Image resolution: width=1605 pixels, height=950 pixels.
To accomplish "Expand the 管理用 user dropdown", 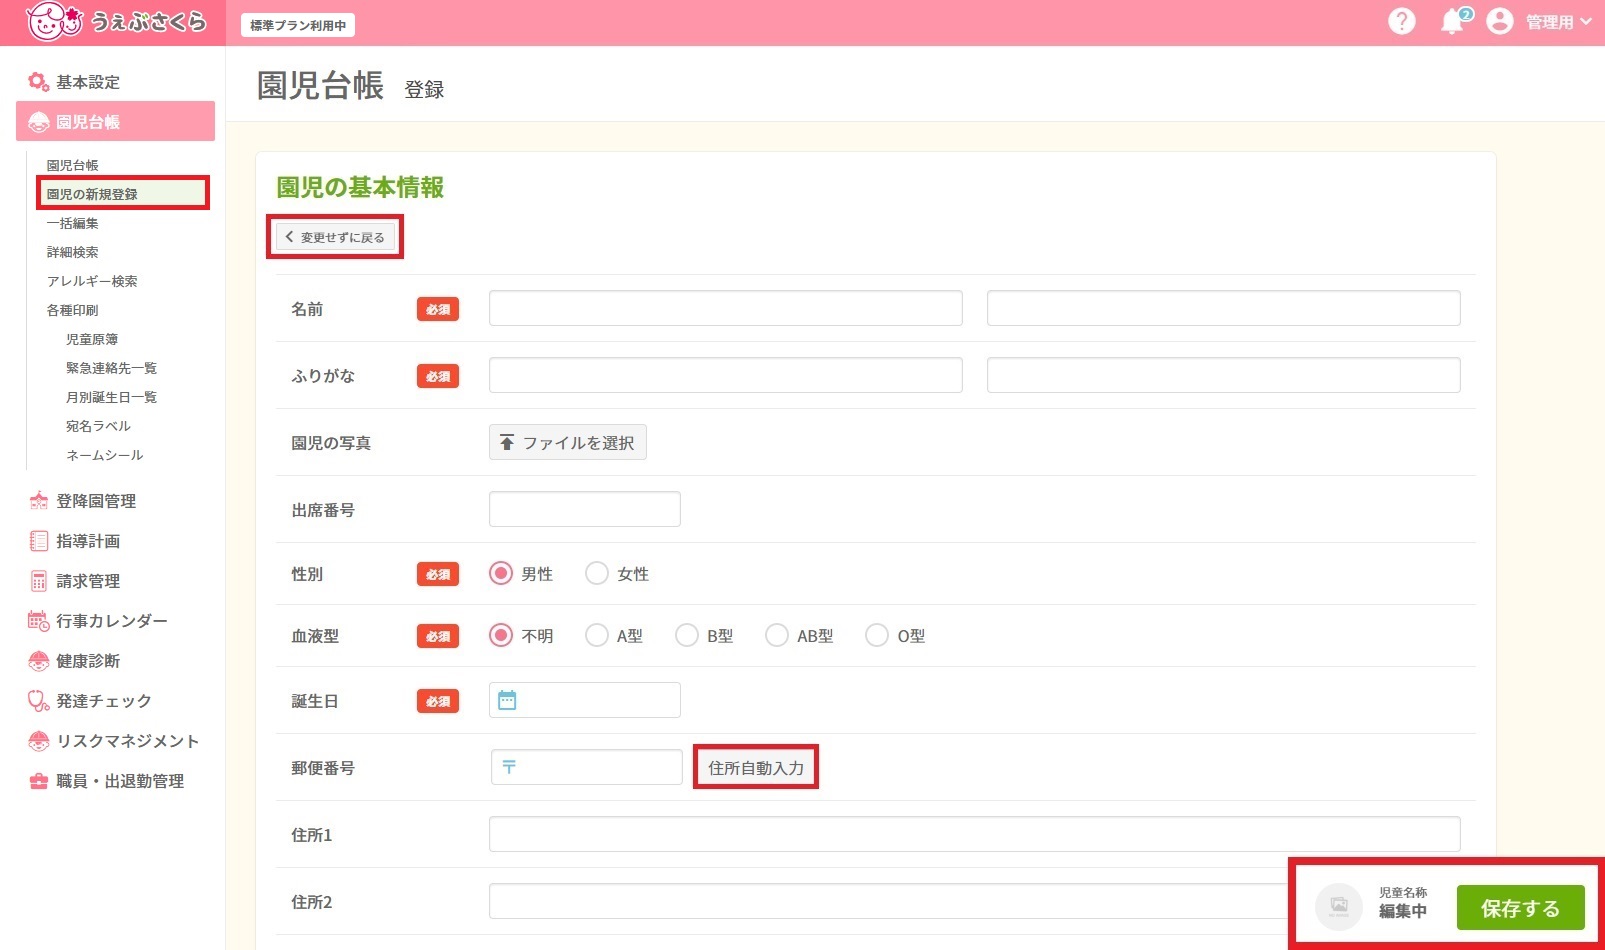I will tap(1559, 22).
